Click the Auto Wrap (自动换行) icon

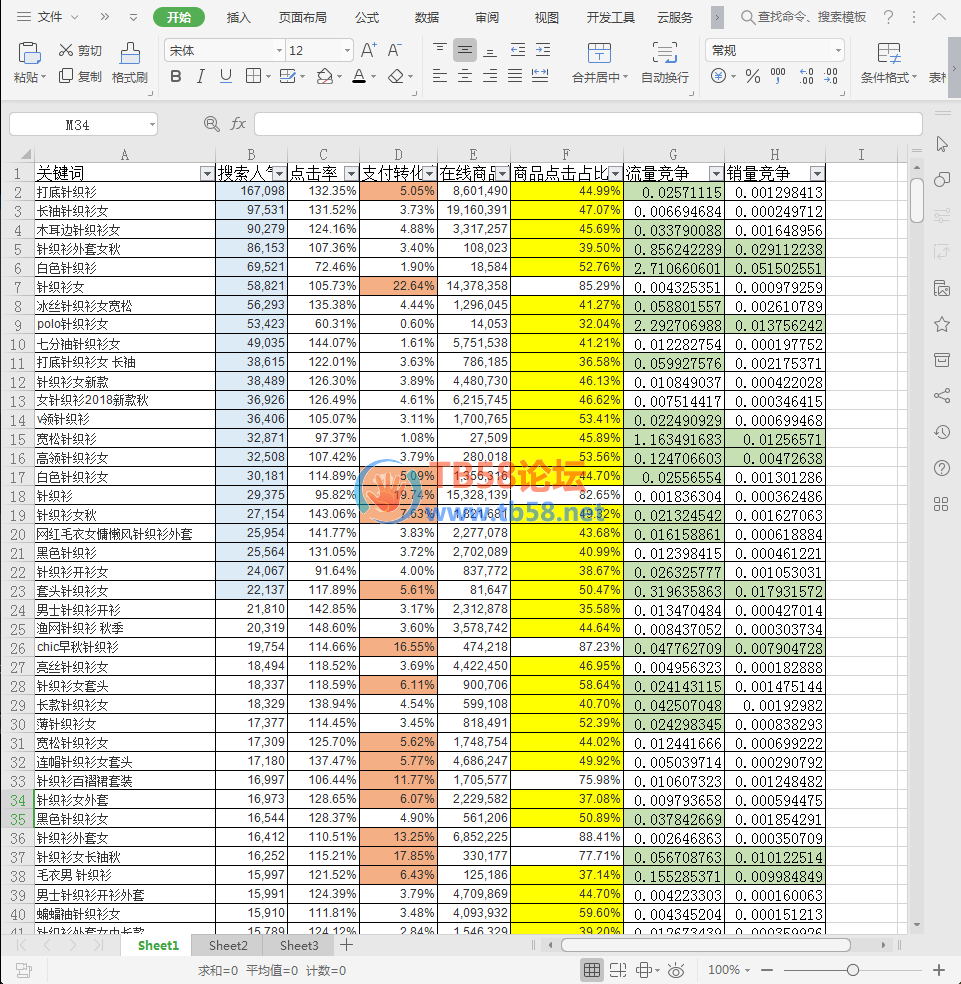(x=664, y=54)
